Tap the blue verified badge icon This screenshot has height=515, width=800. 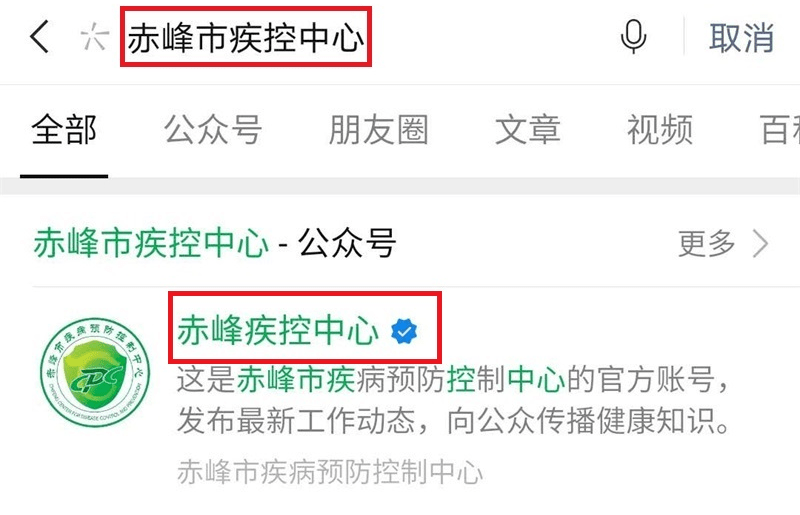point(404,331)
